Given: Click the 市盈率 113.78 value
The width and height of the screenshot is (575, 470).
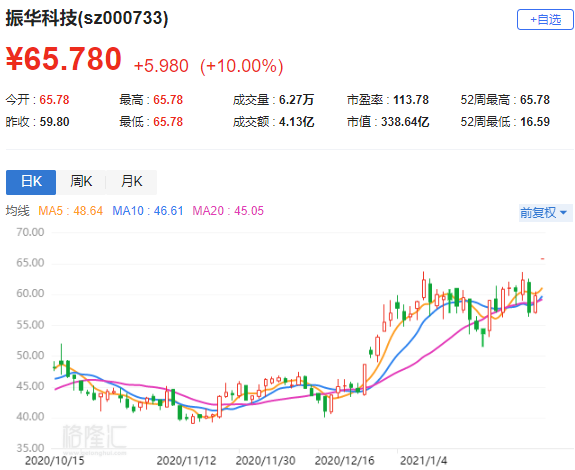Looking at the screenshot, I should [x=411, y=100].
